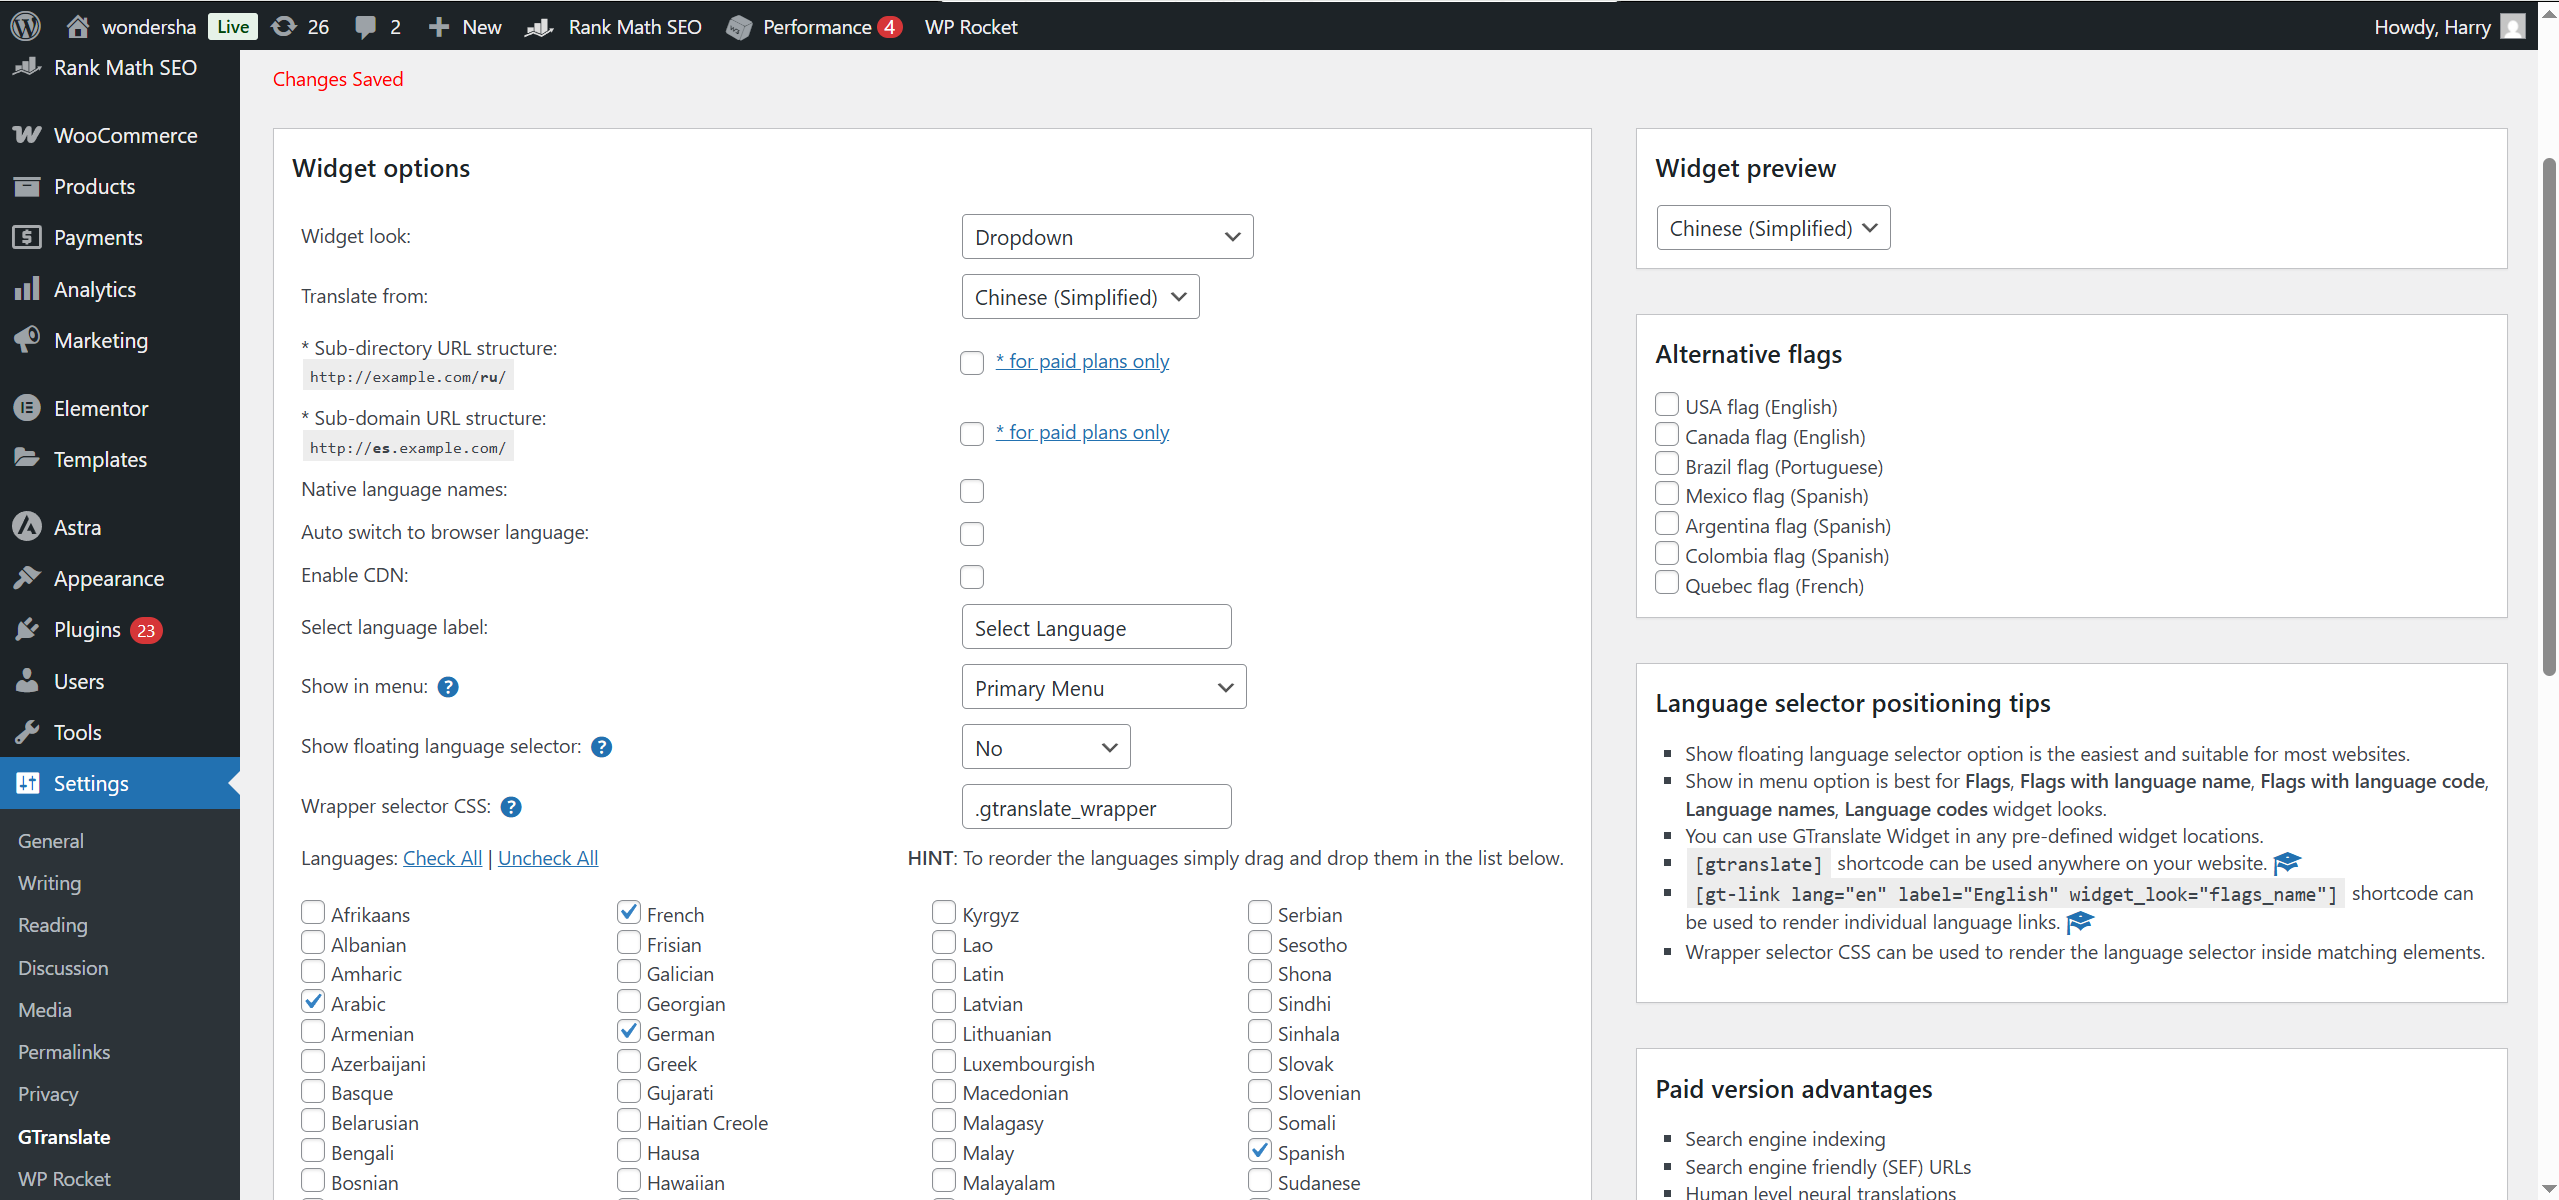Open the Plugins menu with 23 updates
The height and width of the screenshot is (1200, 2559).
tap(87, 630)
